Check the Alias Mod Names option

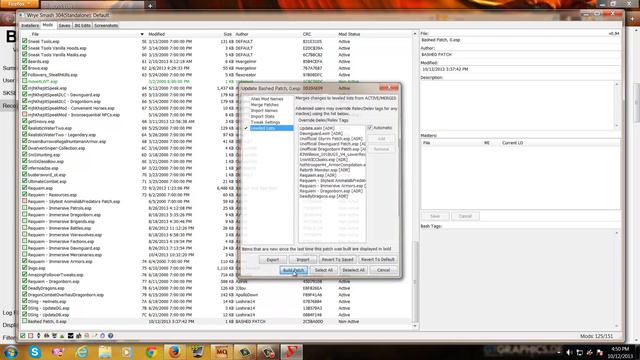click(x=246, y=99)
